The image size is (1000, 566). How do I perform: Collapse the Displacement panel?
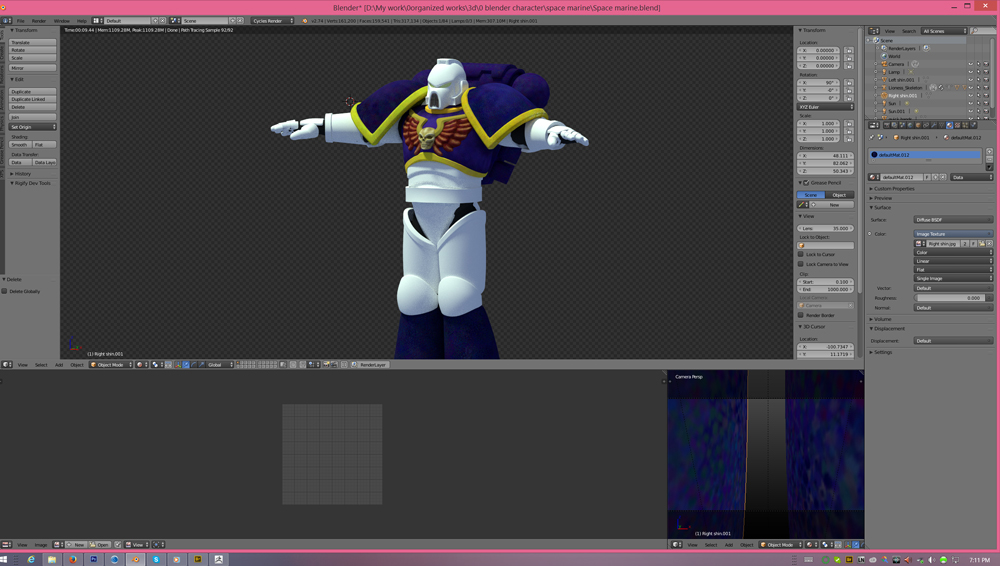(887, 328)
